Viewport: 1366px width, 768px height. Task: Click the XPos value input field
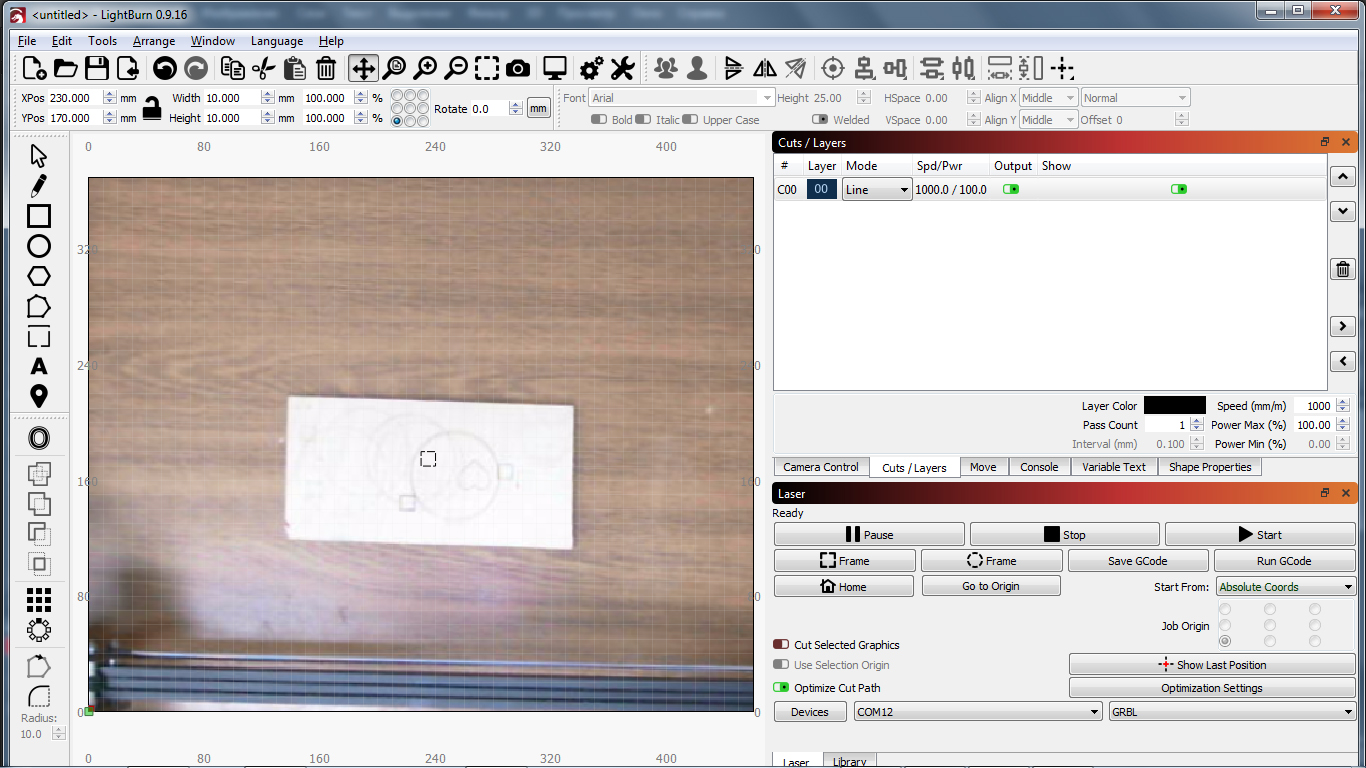click(75, 98)
